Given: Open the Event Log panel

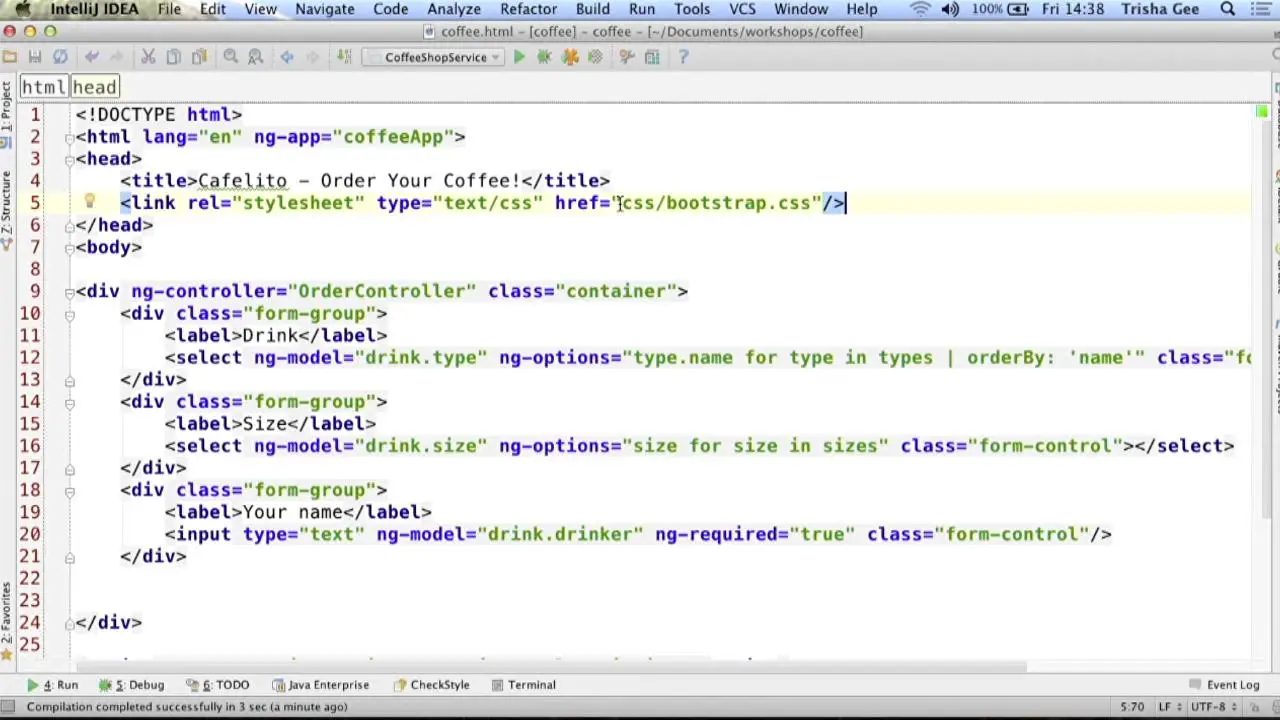Looking at the screenshot, I should pyautogui.click(x=1224, y=685).
